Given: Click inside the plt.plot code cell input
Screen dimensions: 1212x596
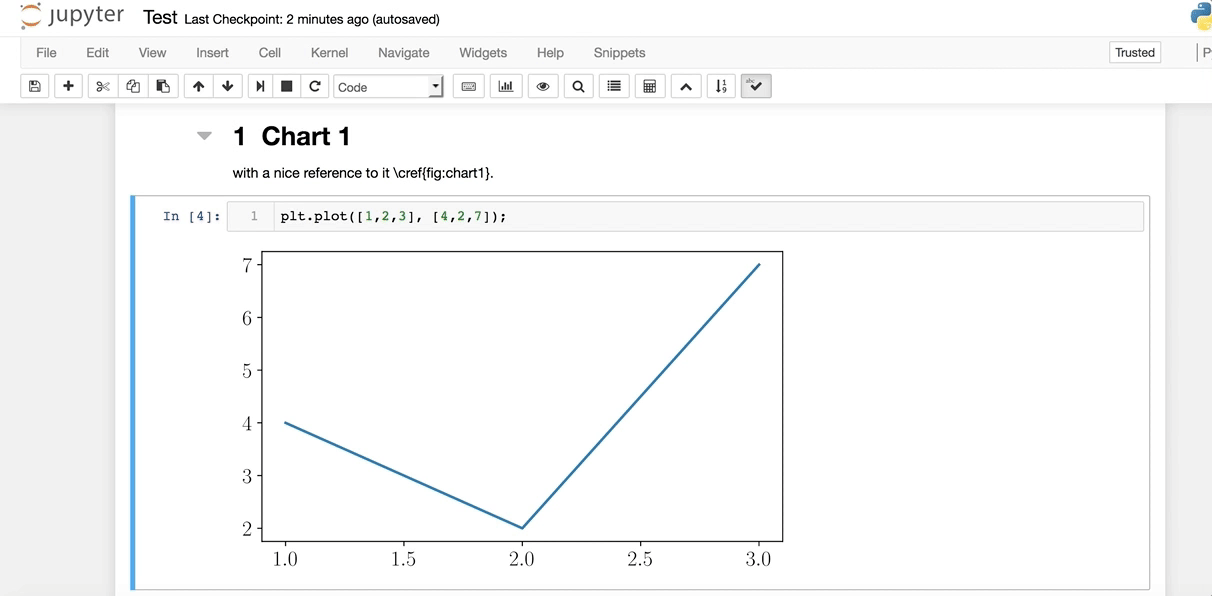Looking at the screenshot, I should click(700, 216).
